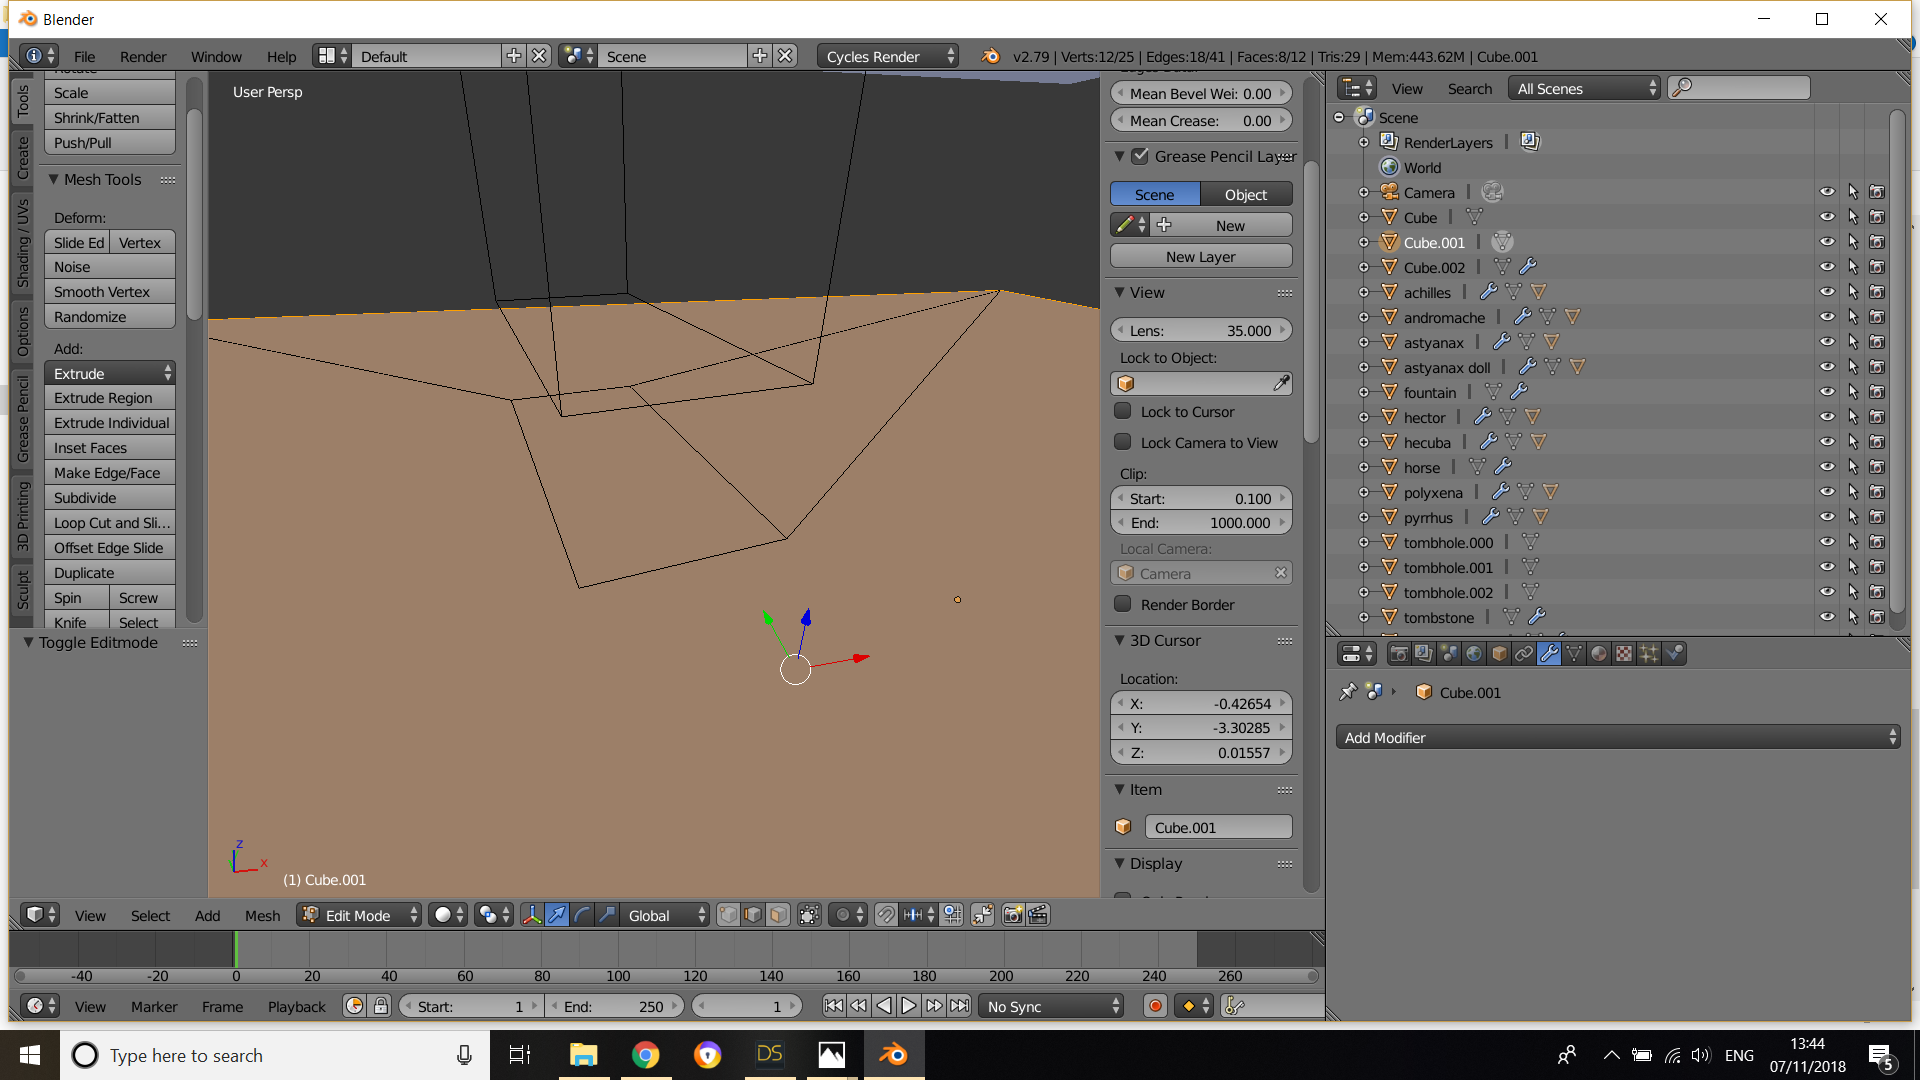This screenshot has width=1920, height=1080.
Task: Toggle visibility of andromache object
Action: (x=1825, y=316)
